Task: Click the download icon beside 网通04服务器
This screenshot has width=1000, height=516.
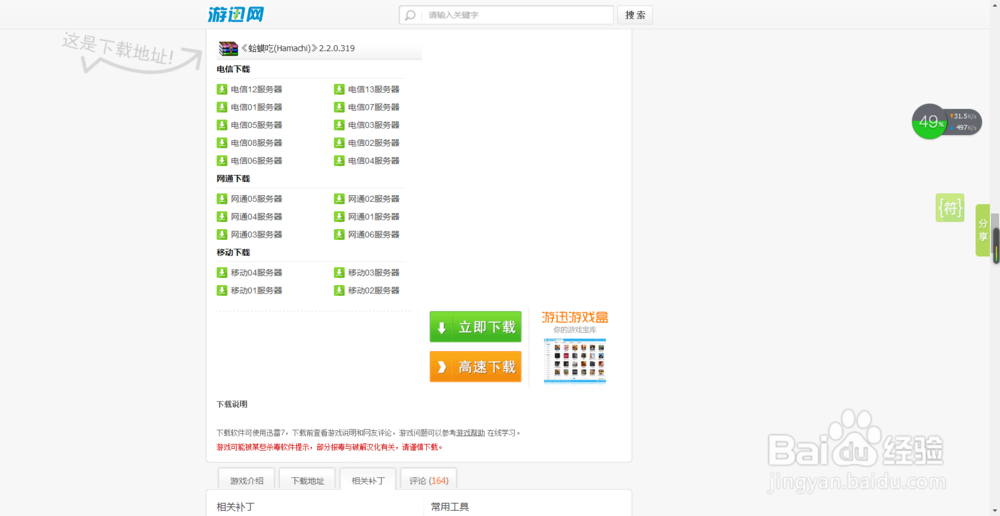Action: 222,217
